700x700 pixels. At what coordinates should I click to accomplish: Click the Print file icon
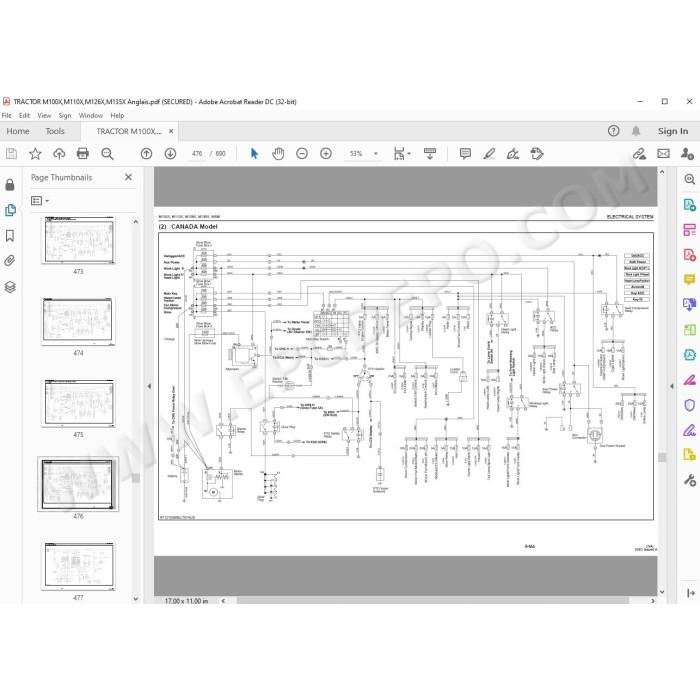[83, 154]
